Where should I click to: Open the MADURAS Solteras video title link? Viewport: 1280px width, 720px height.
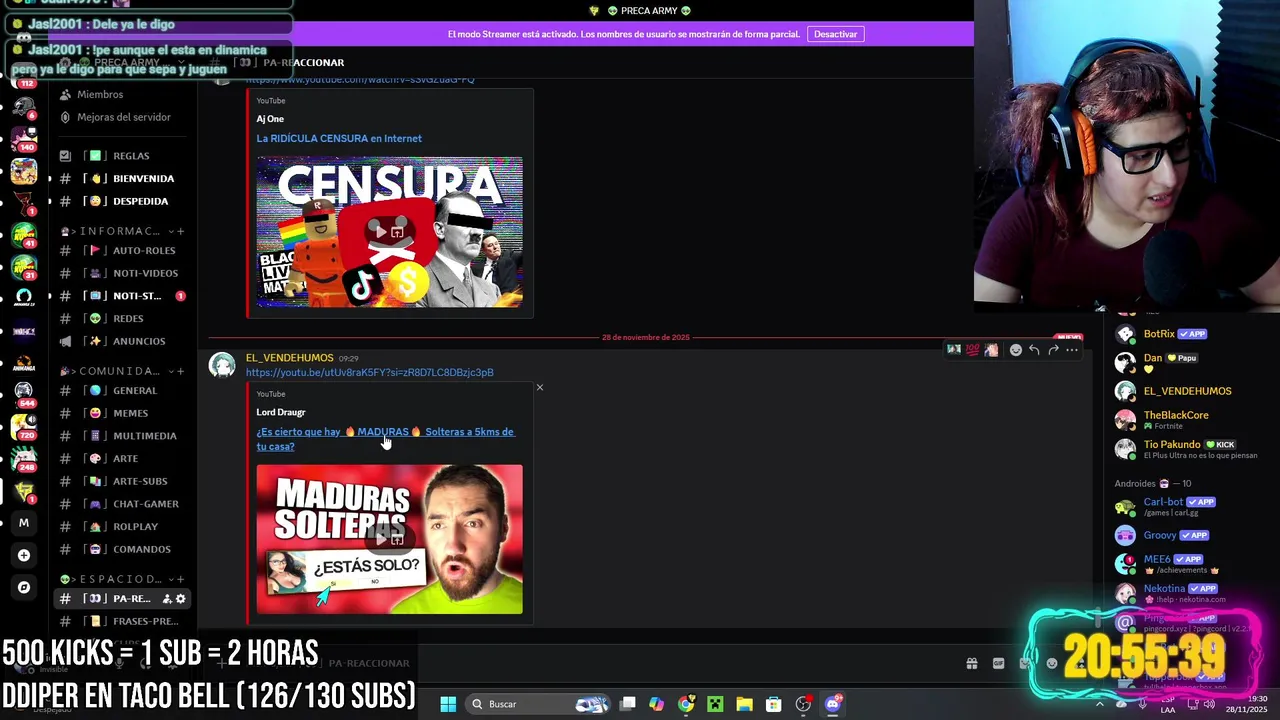click(x=385, y=439)
